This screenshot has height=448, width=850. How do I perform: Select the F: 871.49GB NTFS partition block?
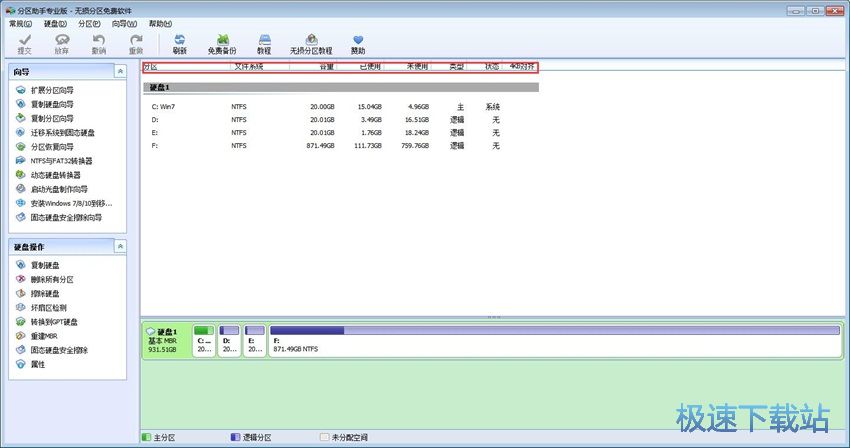pyautogui.click(x=555, y=340)
